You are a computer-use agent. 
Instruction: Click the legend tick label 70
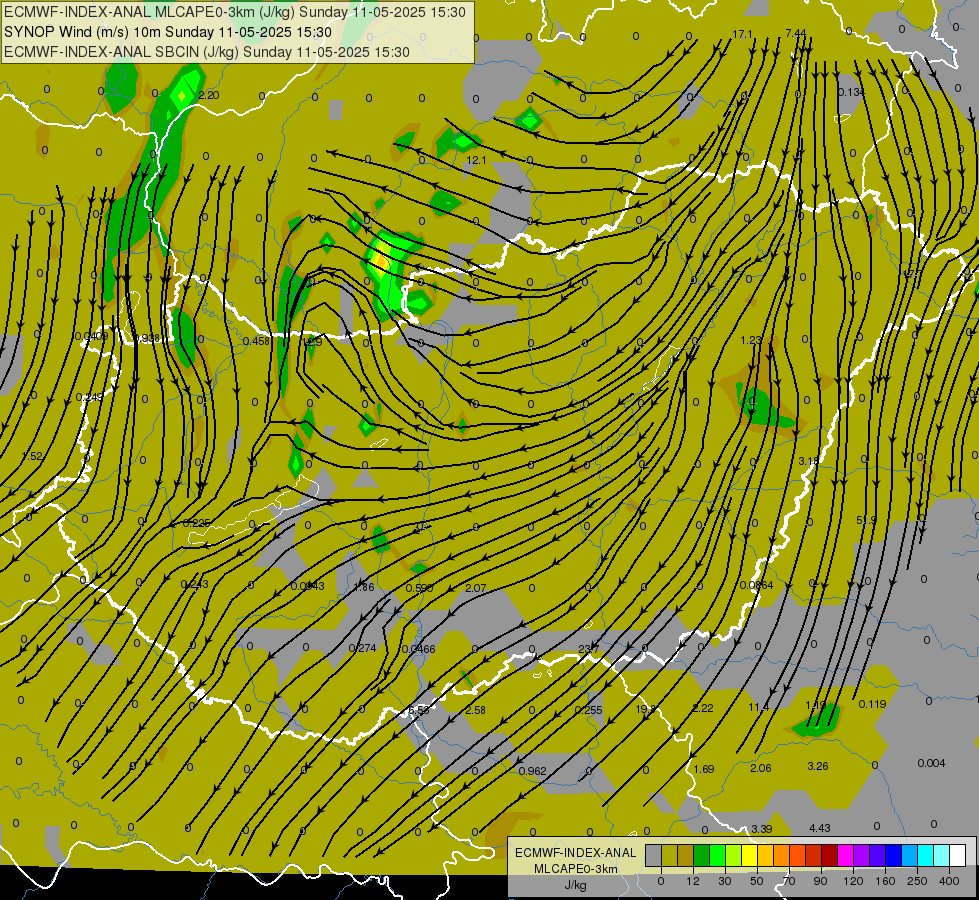point(789,881)
